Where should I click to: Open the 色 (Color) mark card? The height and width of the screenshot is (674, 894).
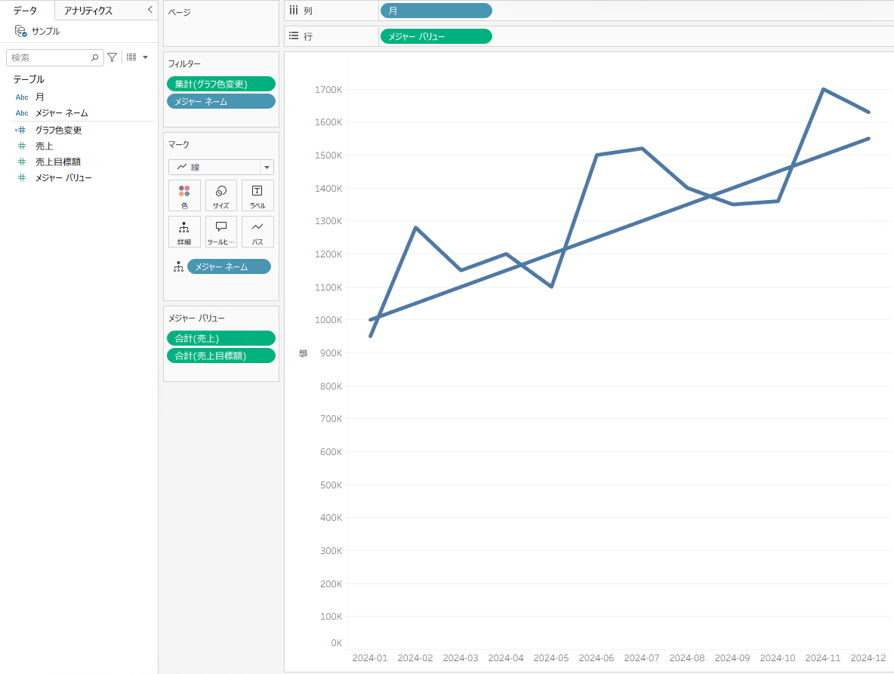tap(184, 196)
